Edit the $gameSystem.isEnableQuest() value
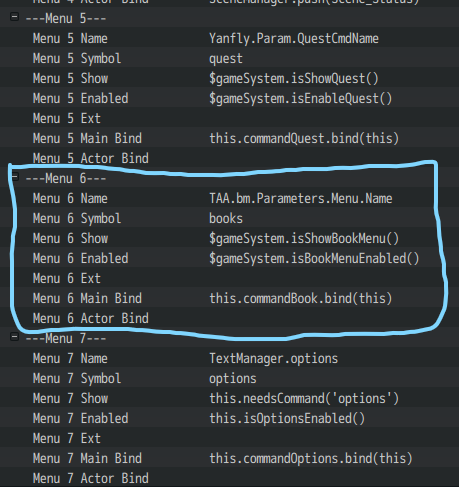 pos(300,98)
